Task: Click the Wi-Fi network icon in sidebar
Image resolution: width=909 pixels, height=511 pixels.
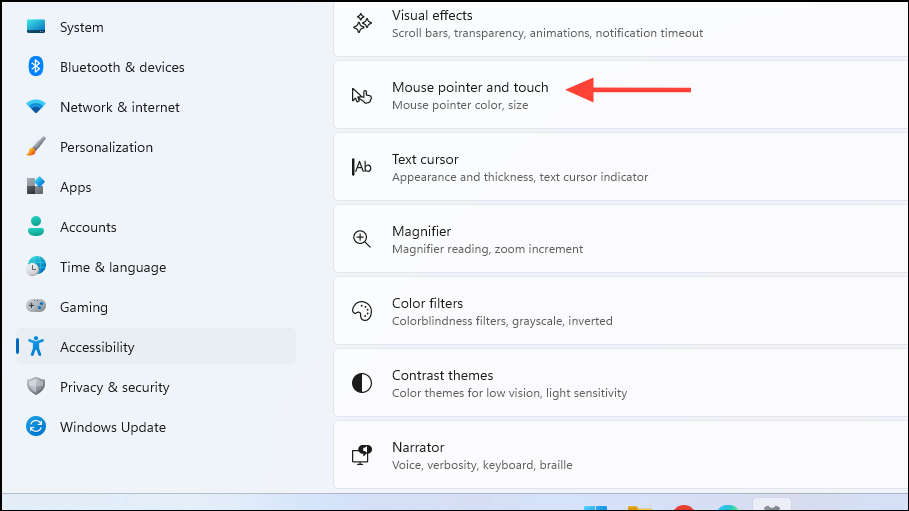Action: click(36, 107)
